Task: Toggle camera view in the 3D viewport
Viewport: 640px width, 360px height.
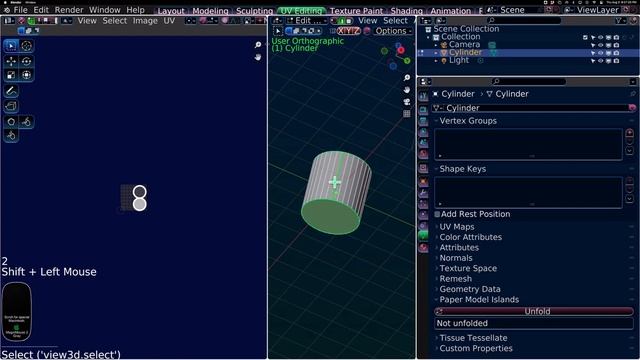Action: tap(407, 102)
